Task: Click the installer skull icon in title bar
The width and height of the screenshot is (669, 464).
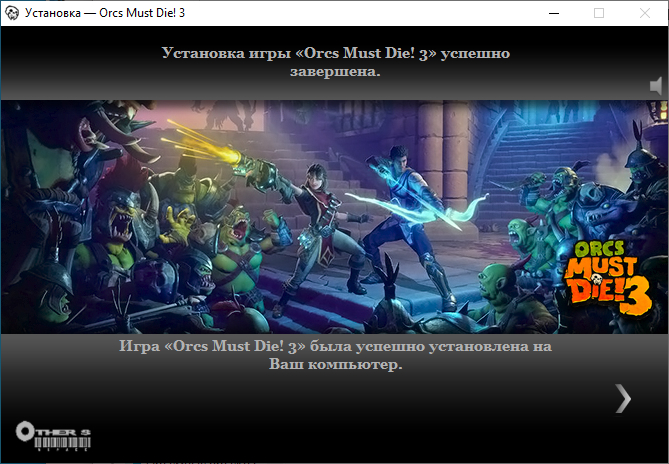Action: coord(12,13)
